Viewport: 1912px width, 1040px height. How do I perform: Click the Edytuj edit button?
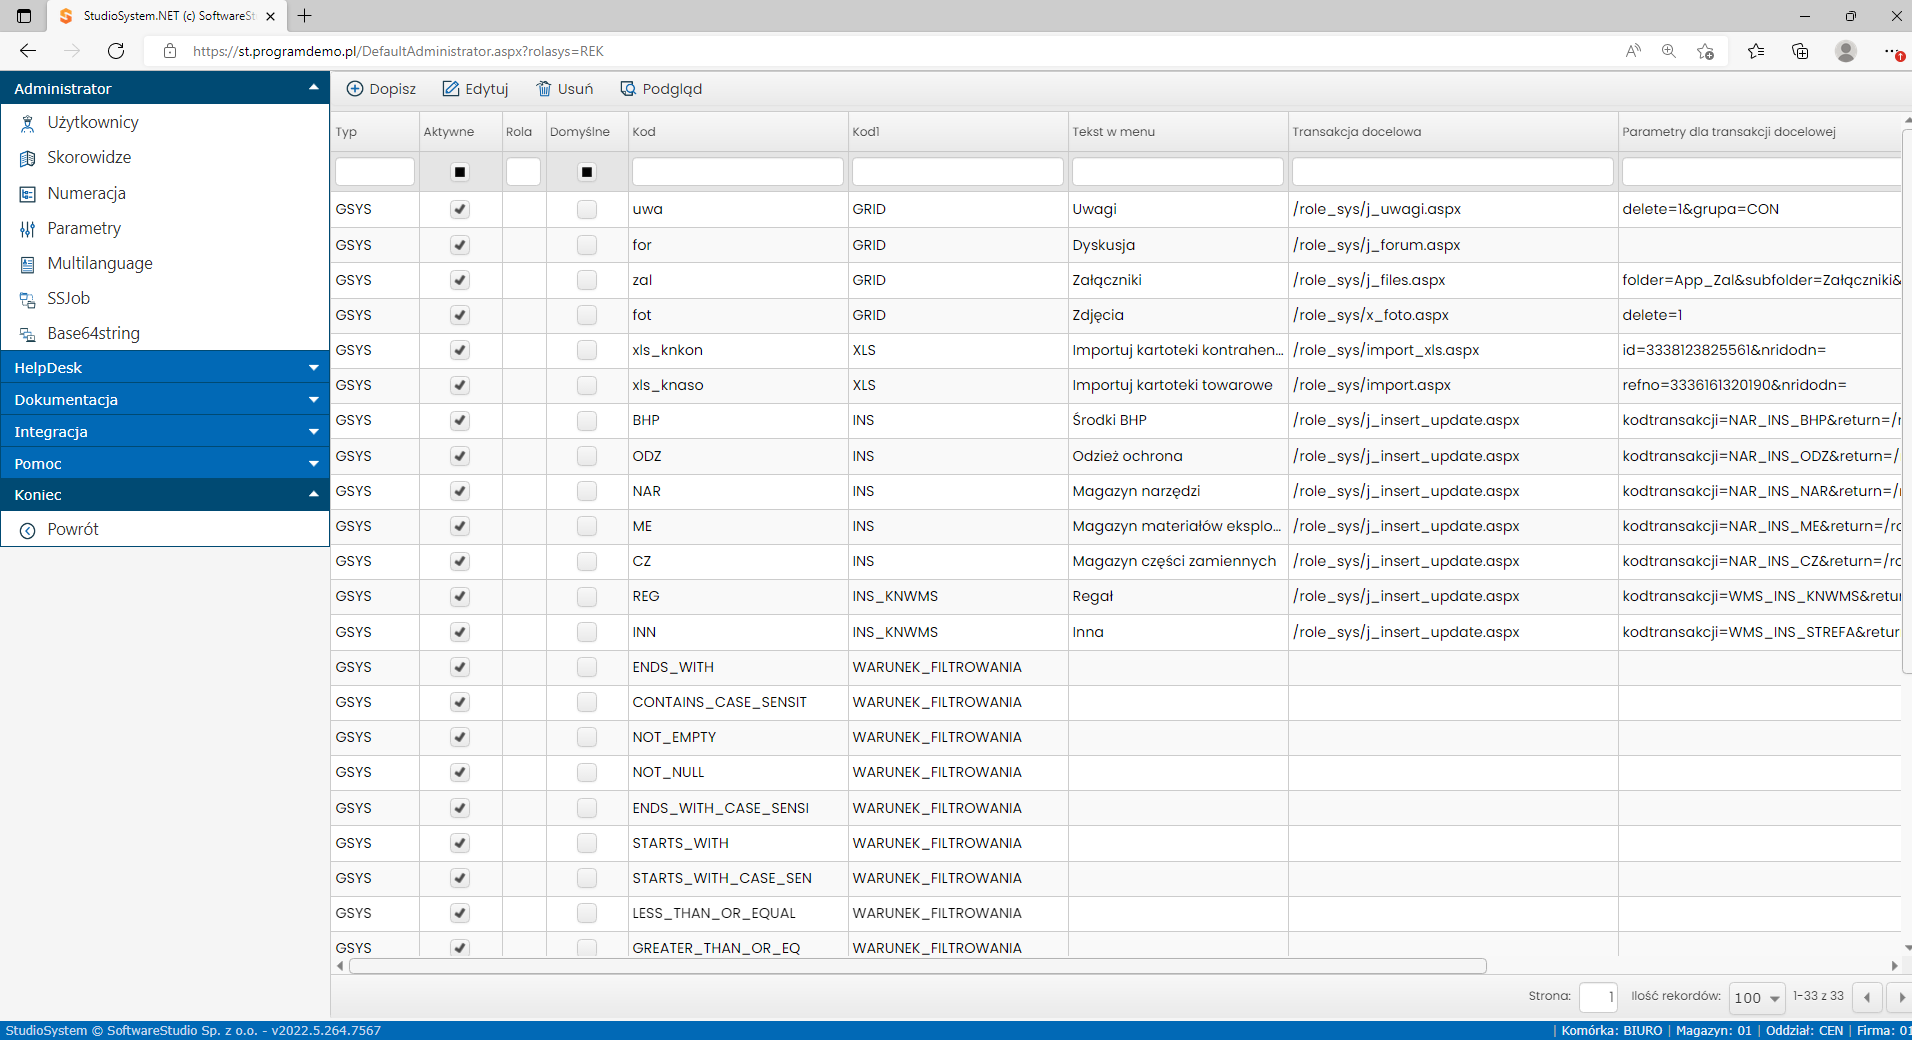(x=476, y=89)
